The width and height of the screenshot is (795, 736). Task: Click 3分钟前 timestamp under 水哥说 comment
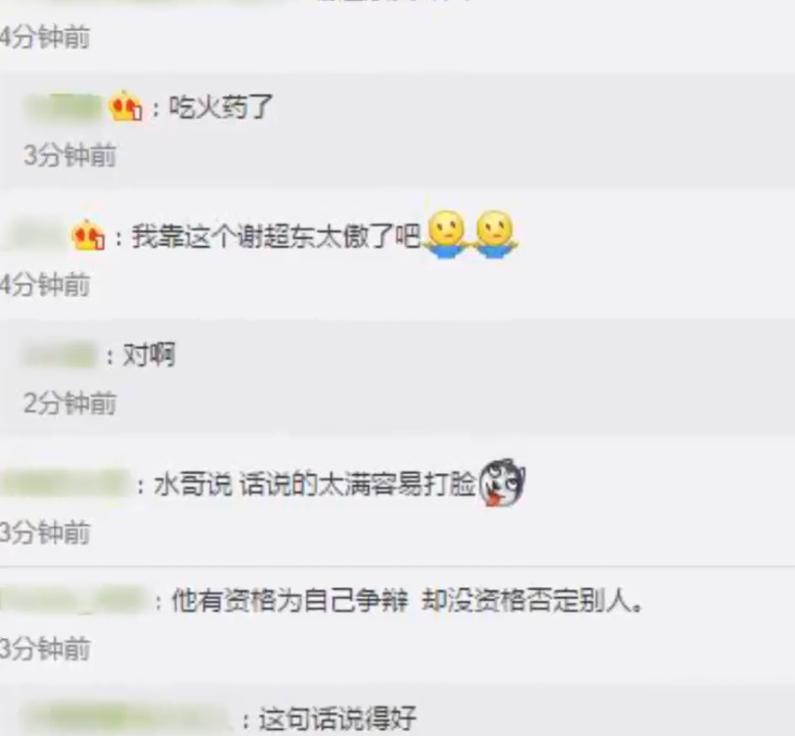[45, 532]
